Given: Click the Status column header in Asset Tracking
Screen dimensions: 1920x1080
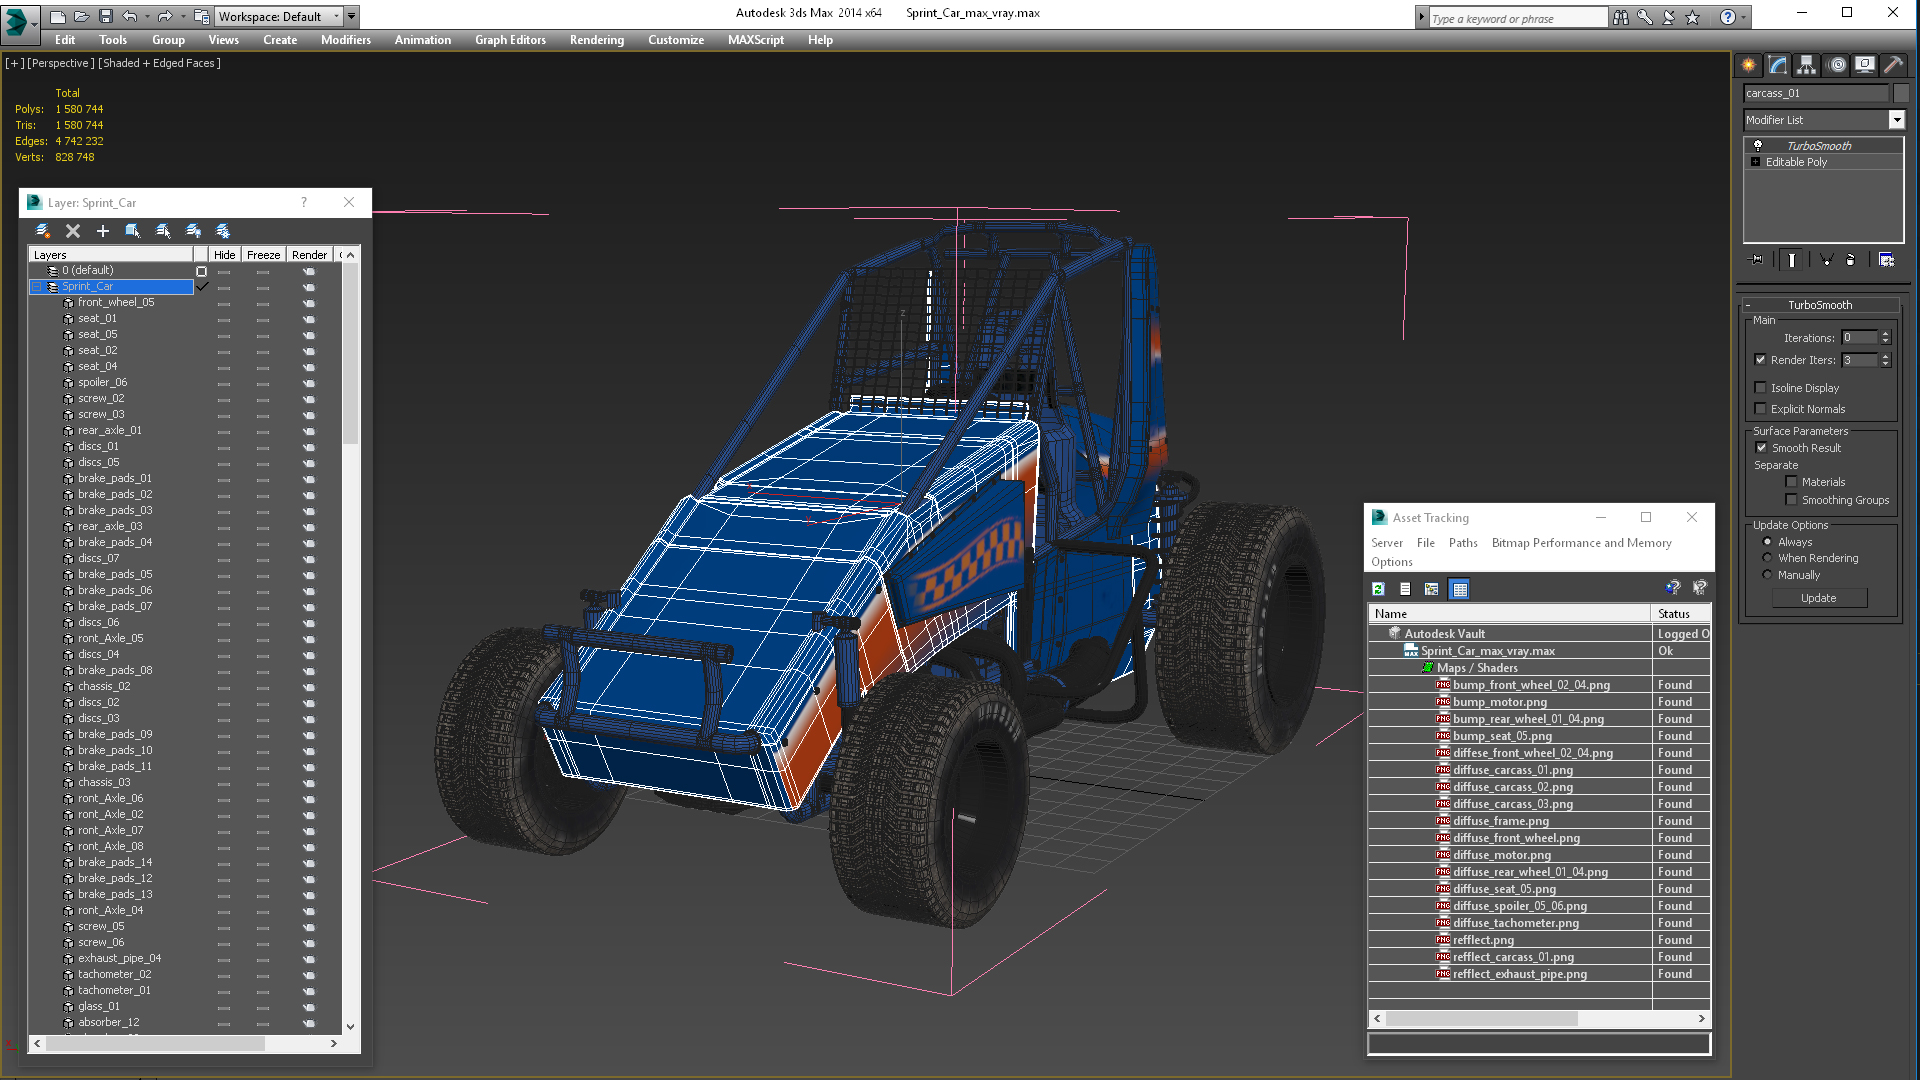Looking at the screenshot, I should 1681,614.
